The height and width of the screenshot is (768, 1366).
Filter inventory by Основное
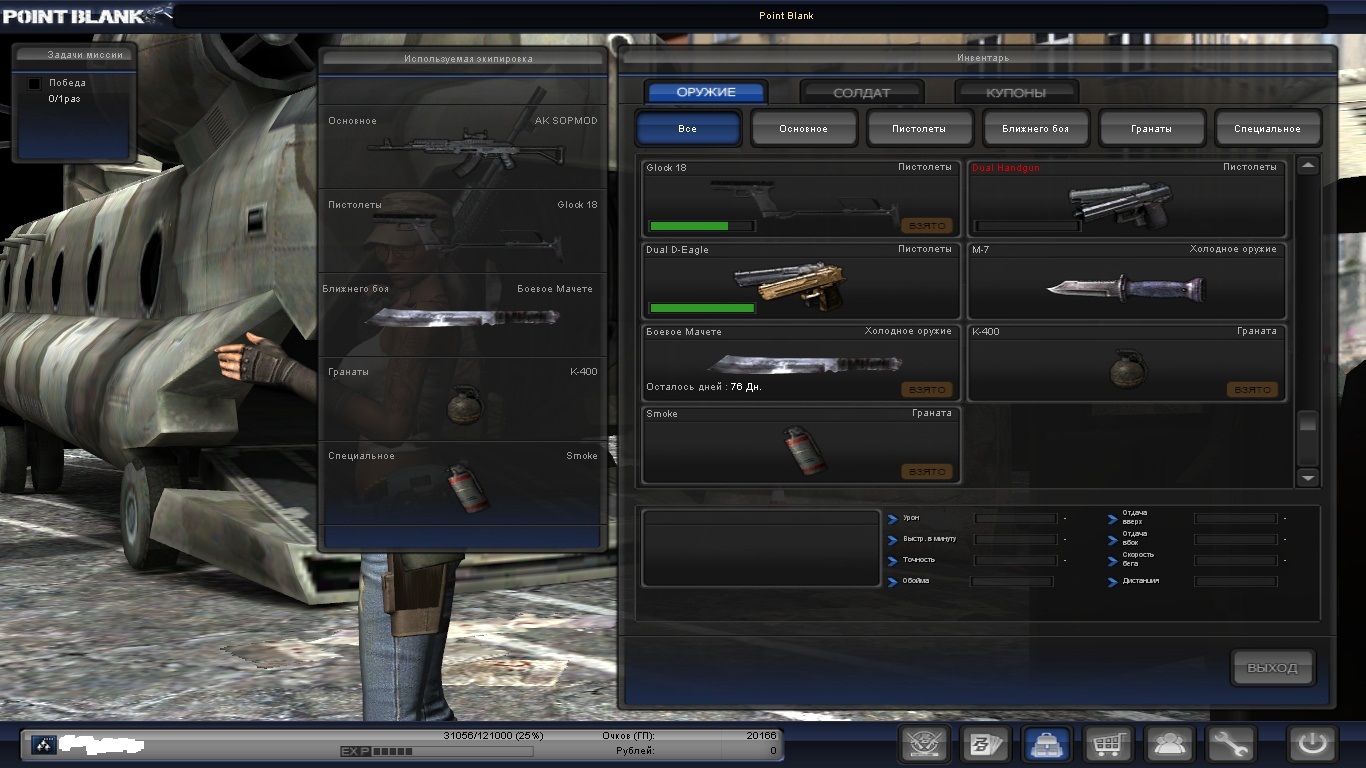tap(804, 129)
